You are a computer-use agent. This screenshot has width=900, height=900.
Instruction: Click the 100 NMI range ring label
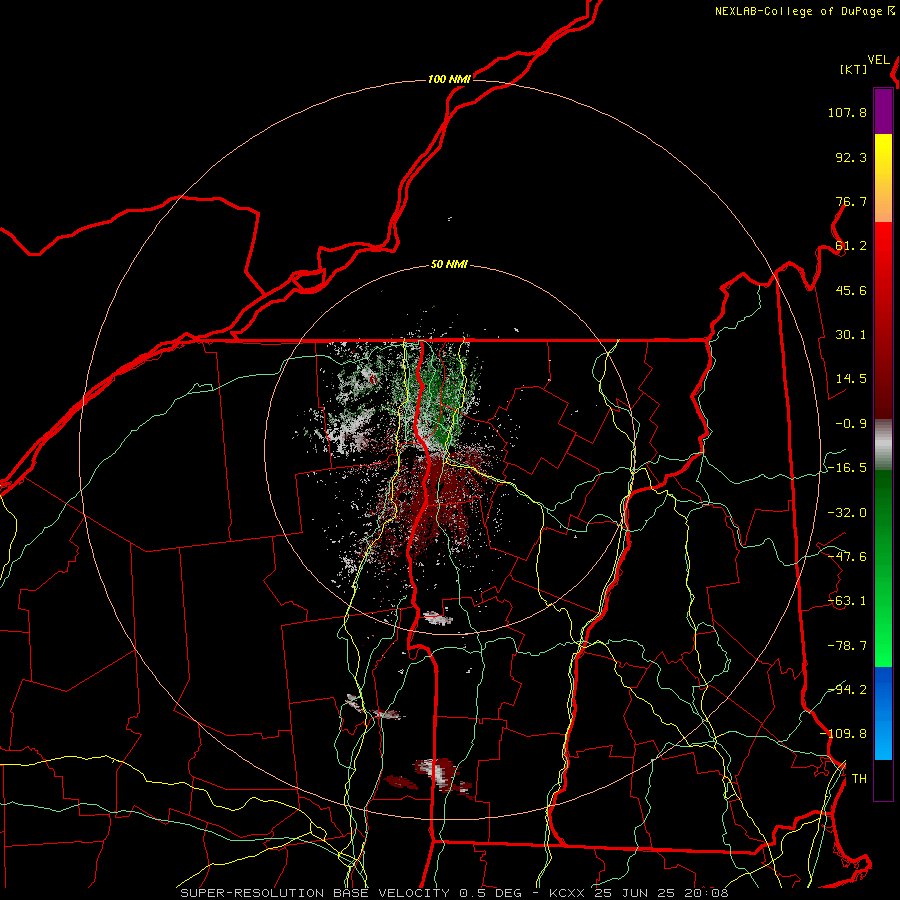[449, 79]
